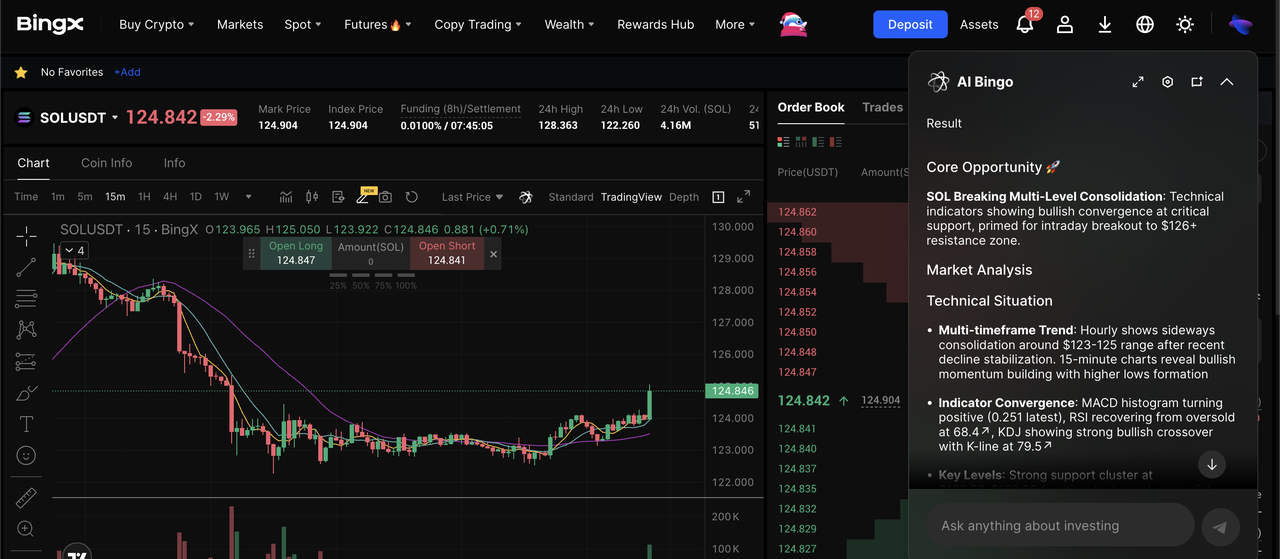The width and height of the screenshot is (1280, 559).
Task: Open the notifications bell icon
Action: click(1025, 25)
